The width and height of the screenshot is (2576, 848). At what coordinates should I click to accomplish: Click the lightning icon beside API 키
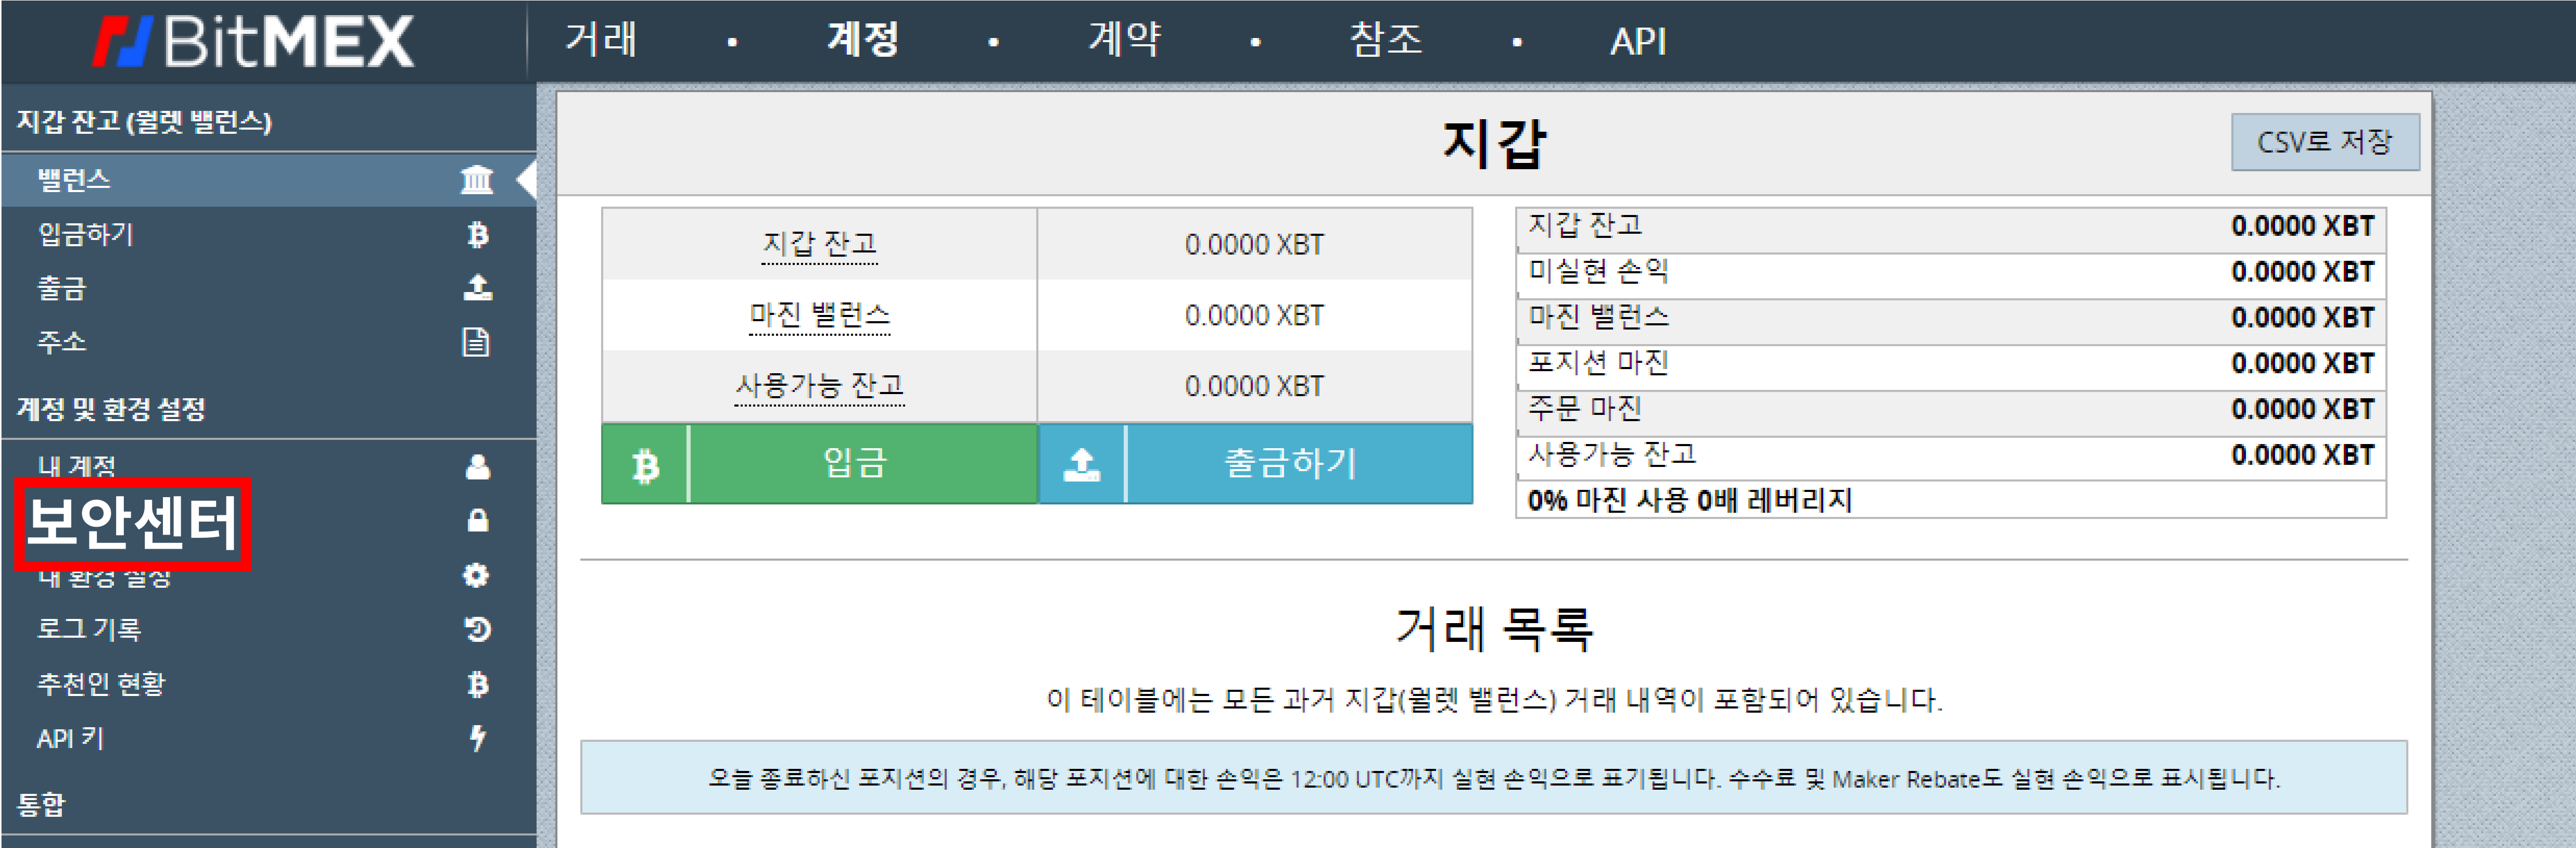click(477, 738)
